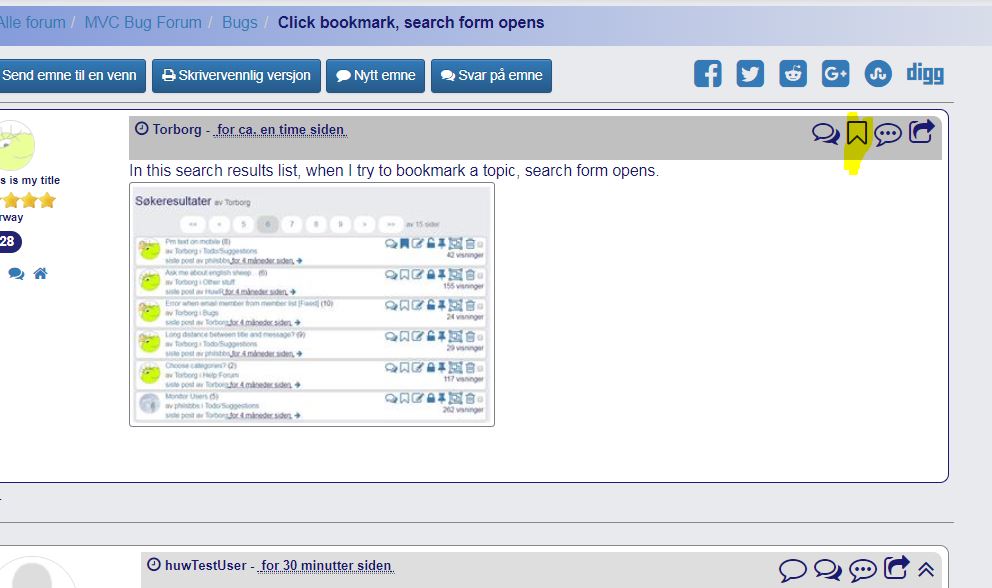Viewport: 992px width, 588px height.
Task: Click the Google Plus share icon
Action: point(835,74)
